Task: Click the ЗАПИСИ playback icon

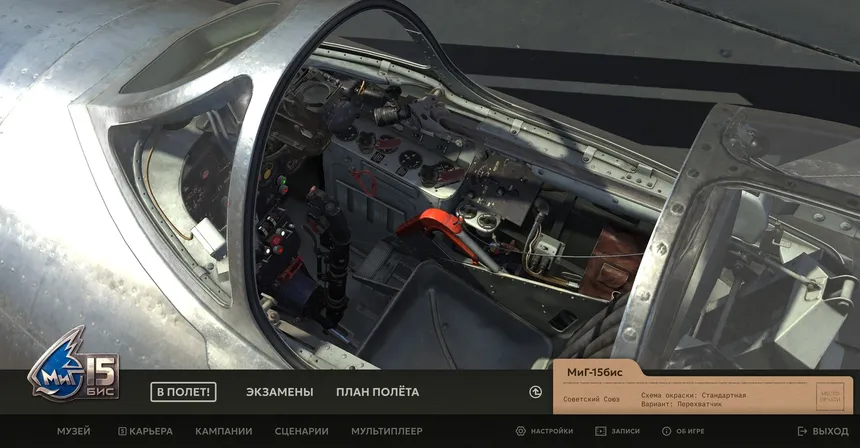Action: [x=600, y=431]
